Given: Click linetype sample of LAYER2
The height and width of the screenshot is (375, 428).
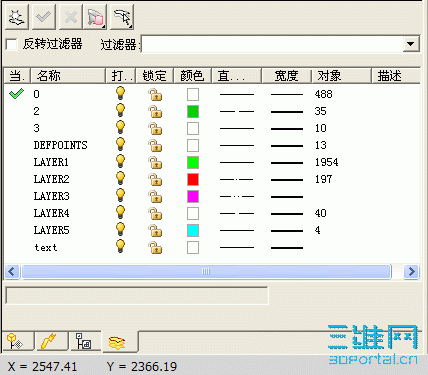Looking at the screenshot, I should pyautogui.click(x=237, y=180).
